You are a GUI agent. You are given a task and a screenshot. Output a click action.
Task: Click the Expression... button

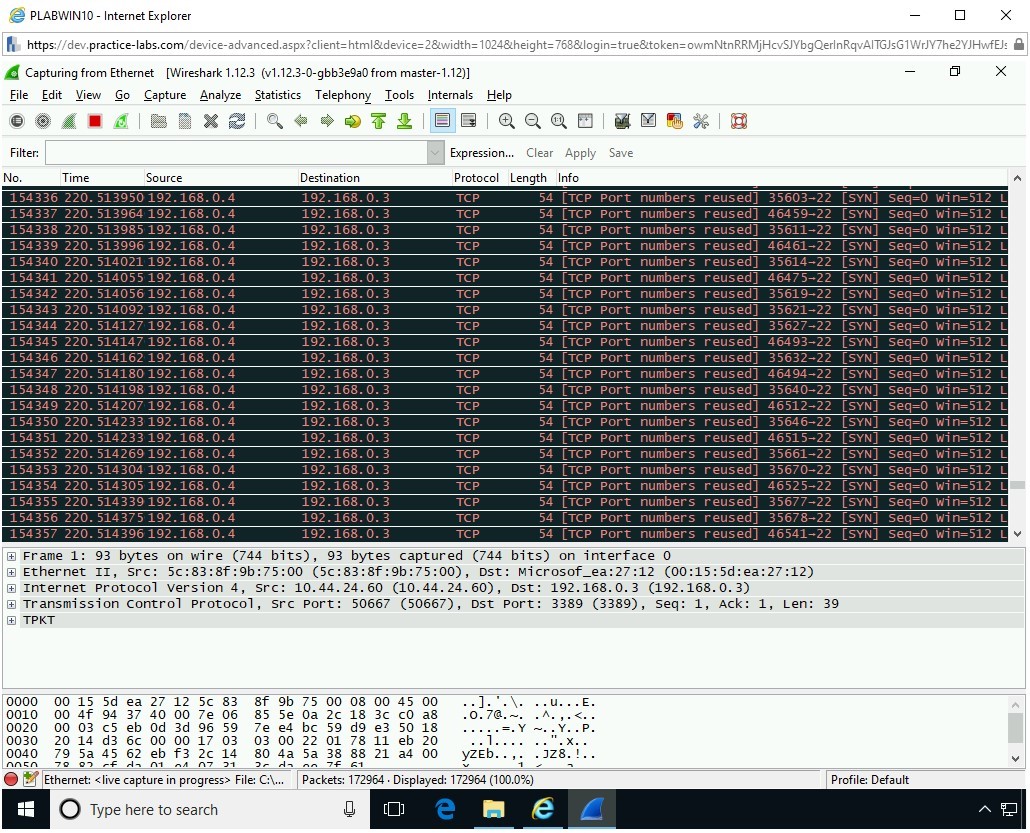tap(481, 153)
